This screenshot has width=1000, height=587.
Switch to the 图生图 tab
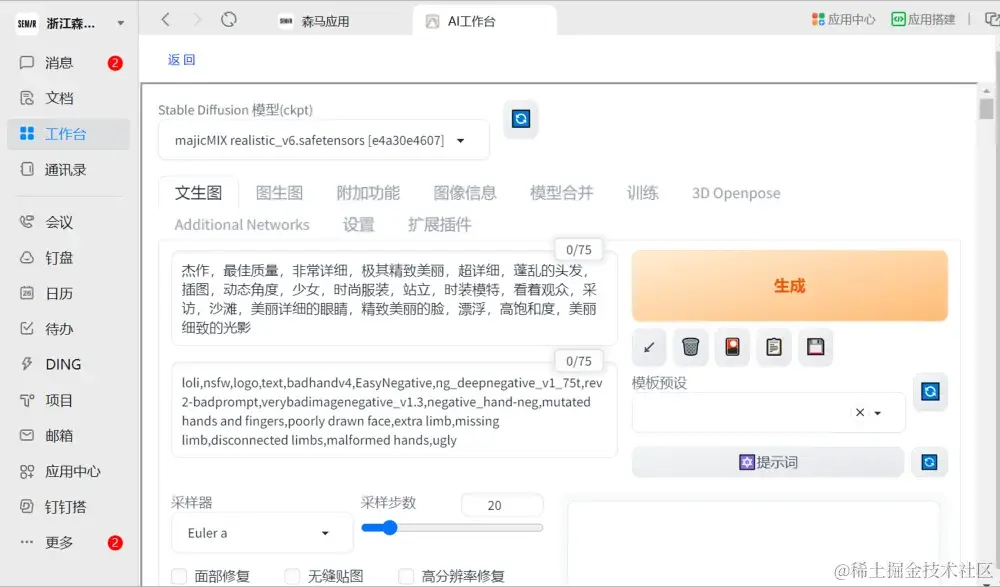(x=279, y=193)
